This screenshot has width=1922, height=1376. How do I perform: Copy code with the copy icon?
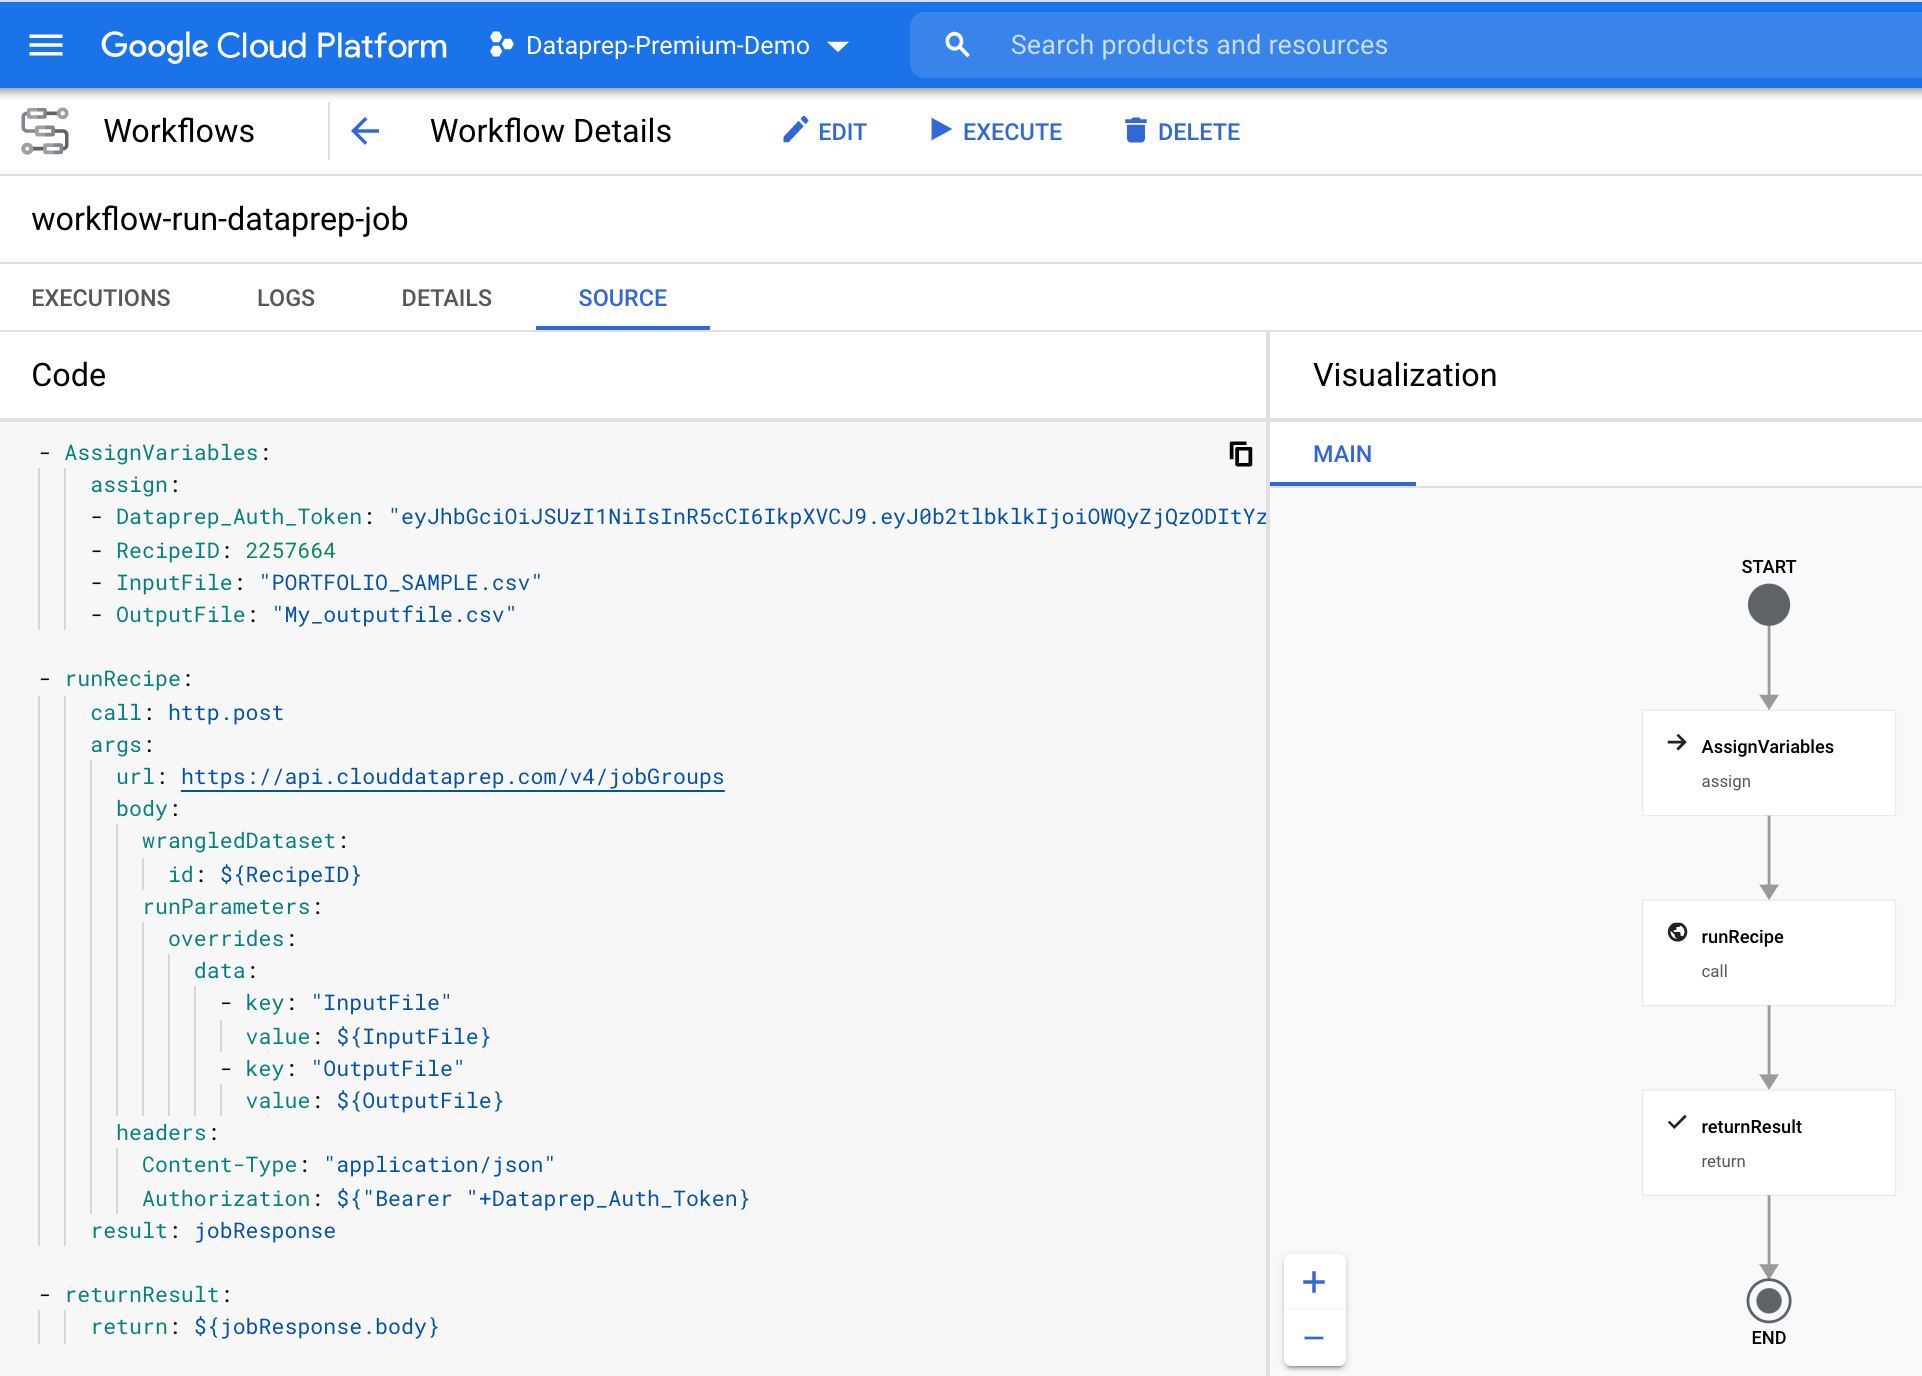1240,454
